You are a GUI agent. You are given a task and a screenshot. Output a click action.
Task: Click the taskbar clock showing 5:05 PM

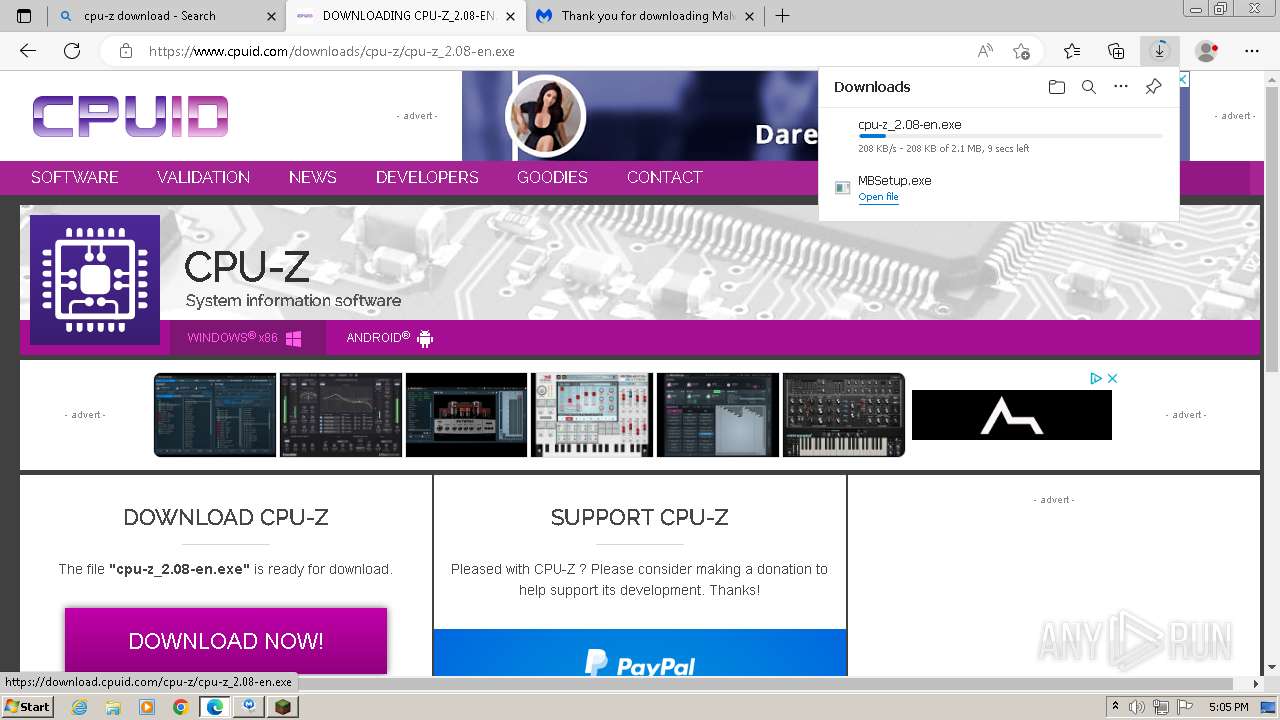pyautogui.click(x=1228, y=707)
